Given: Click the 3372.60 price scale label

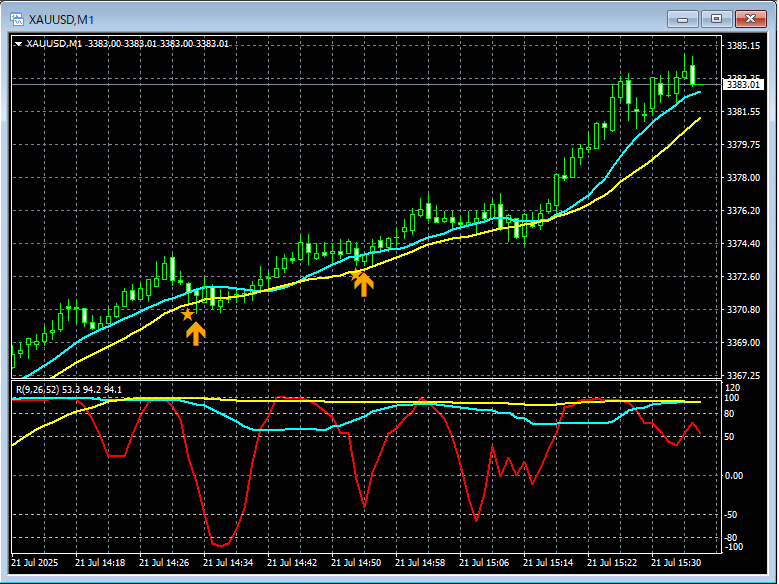Looking at the screenshot, I should [x=743, y=276].
